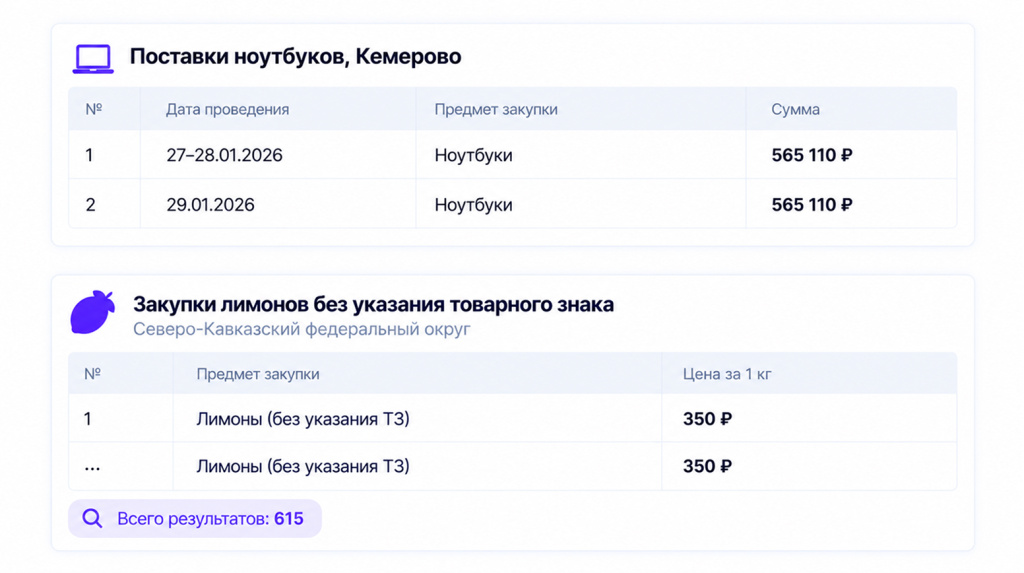Click the laptop icon beside Поставки ноутбуков
Viewport: 1024px width, 573px height.
(93, 59)
